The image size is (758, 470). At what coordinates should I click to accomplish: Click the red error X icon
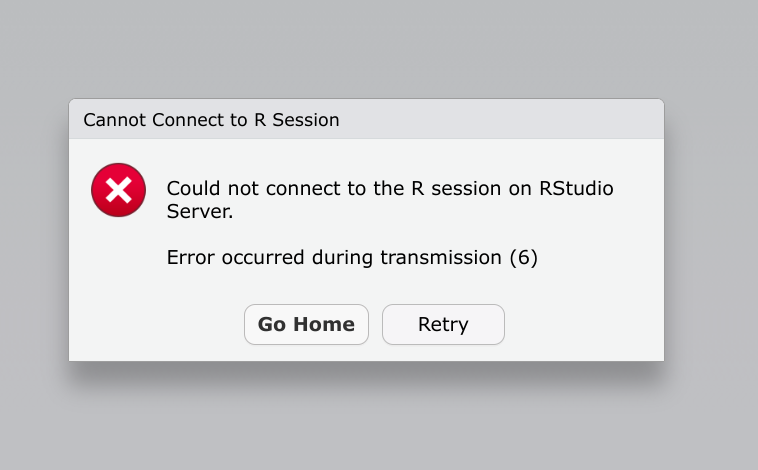click(118, 190)
